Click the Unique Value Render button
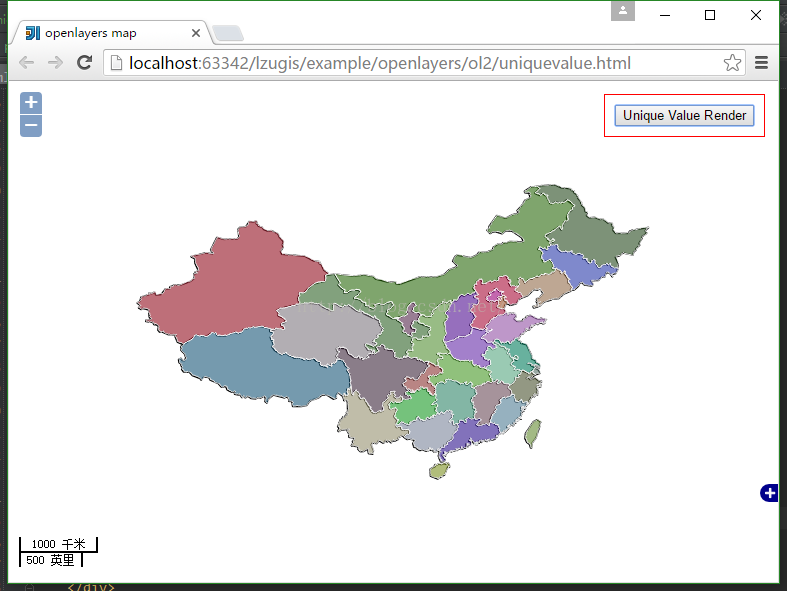 684,115
